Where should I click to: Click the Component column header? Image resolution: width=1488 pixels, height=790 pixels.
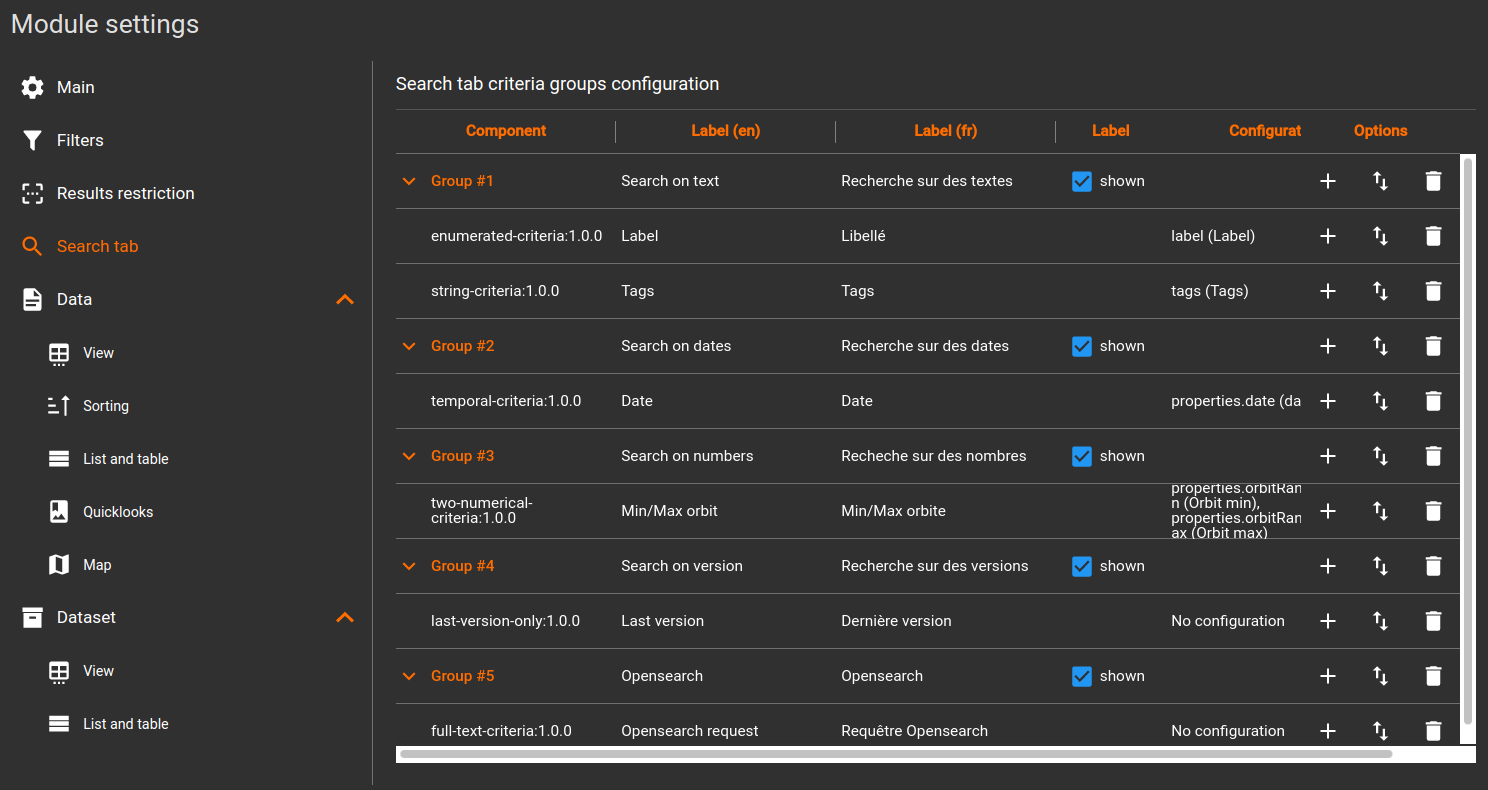[506, 131]
